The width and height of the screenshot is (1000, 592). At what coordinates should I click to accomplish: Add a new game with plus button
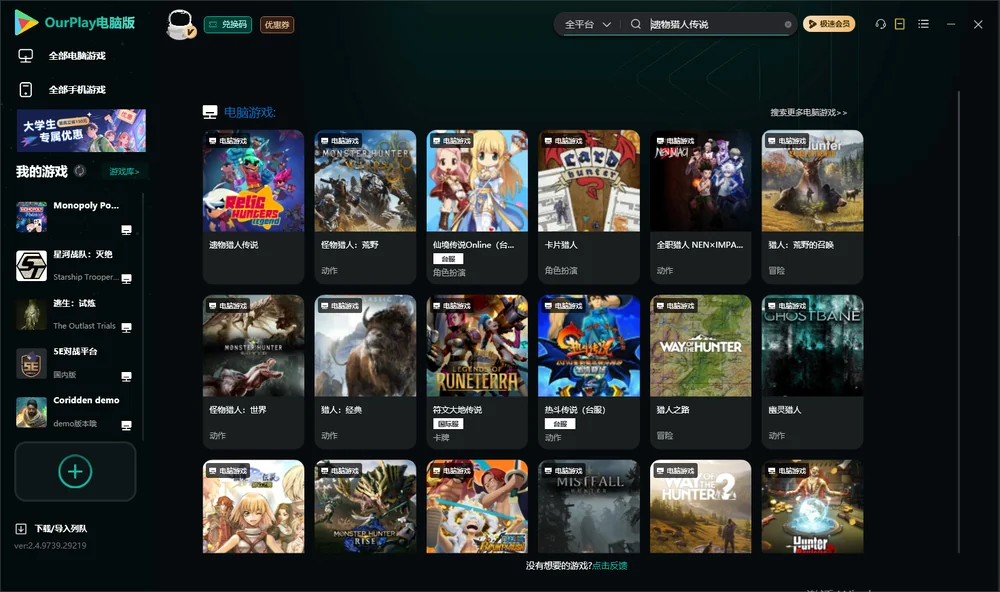click(75, 471)
